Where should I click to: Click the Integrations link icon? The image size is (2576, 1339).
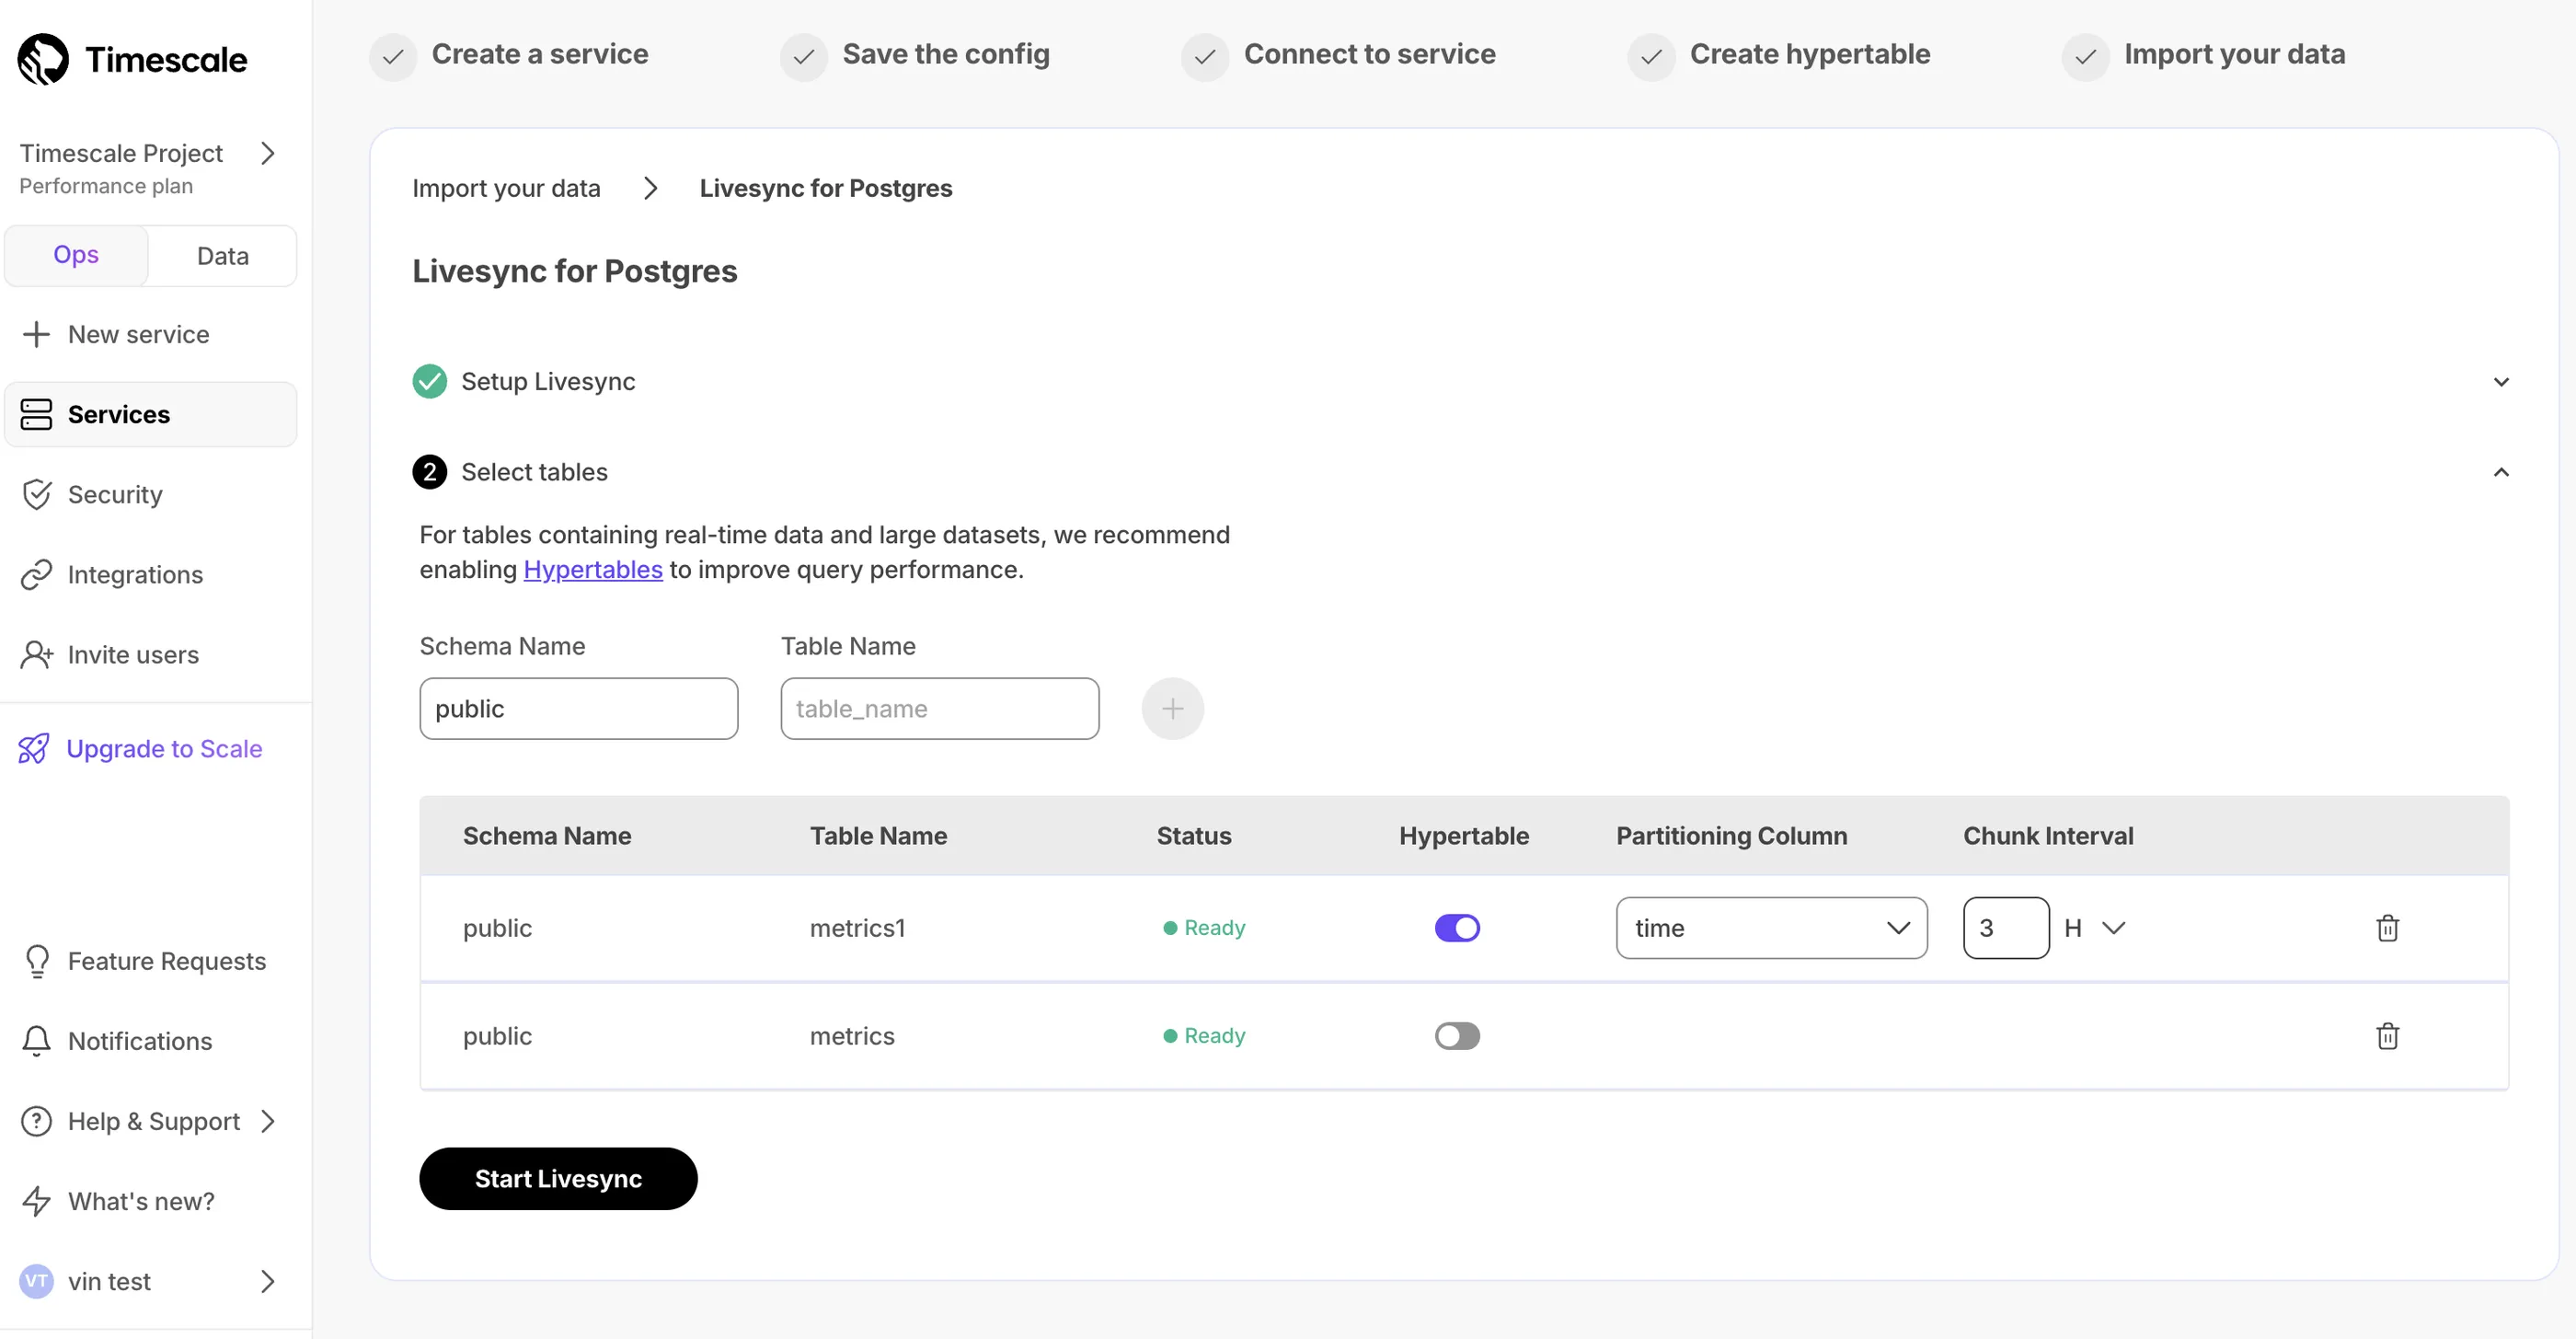coord(36,574)
